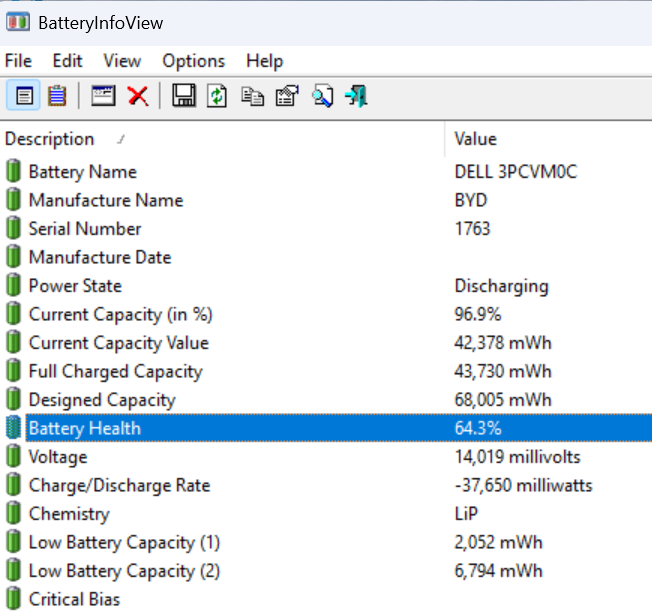Click the 68,005 mWh value
Viewport: 652px width, 613px height.
[503, 400]
